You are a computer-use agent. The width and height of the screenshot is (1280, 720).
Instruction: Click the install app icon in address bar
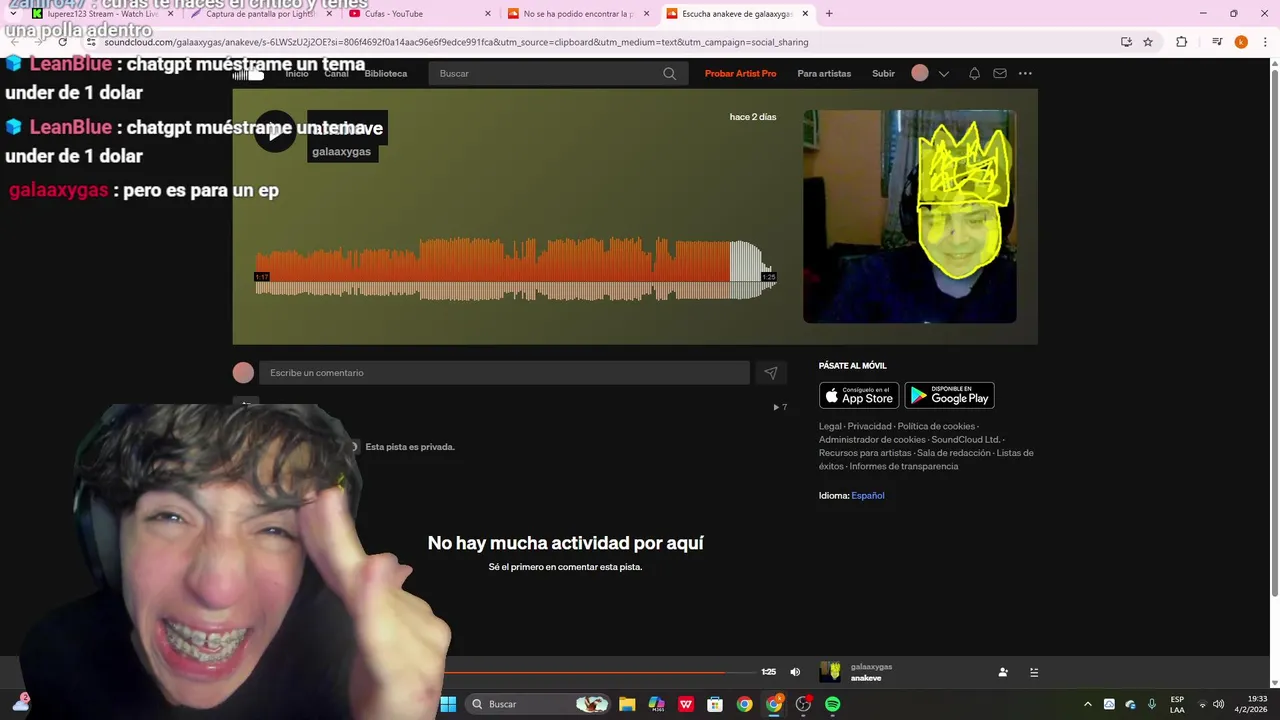[1126, 42]
